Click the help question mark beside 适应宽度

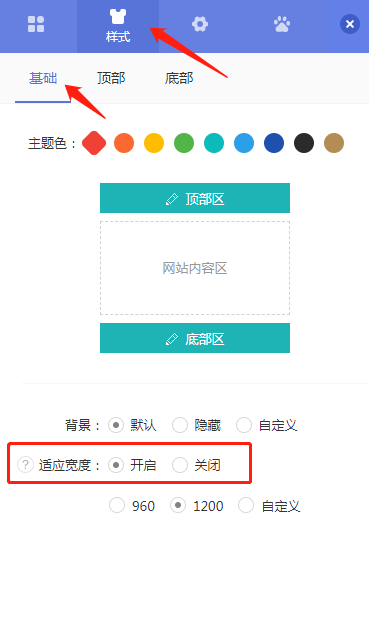25,465
